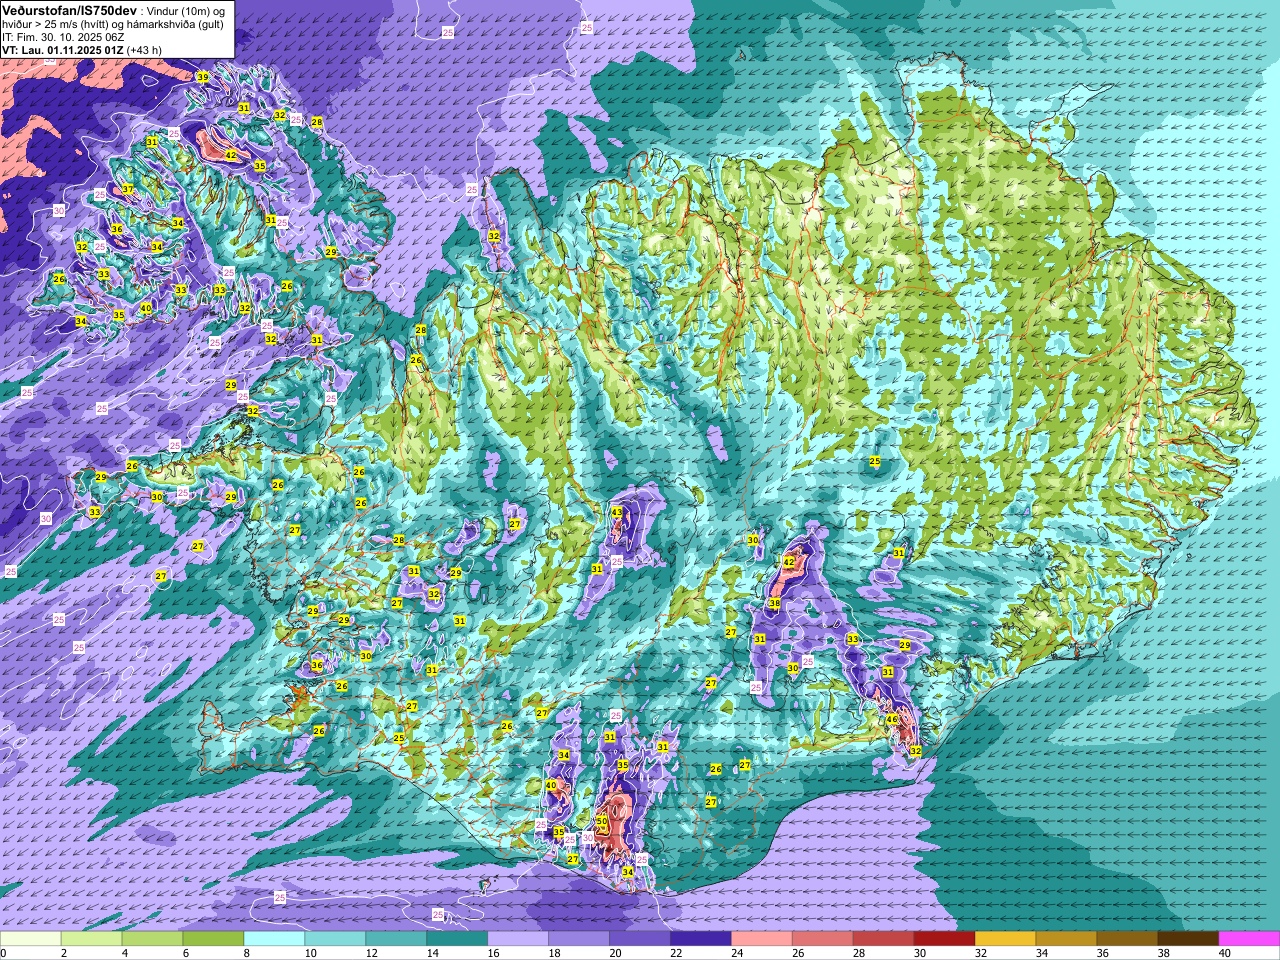Select the 24–26 m/s pink legend swatch
The width and height of the screenshot is (1280, 960).
[x=762, y=939]
